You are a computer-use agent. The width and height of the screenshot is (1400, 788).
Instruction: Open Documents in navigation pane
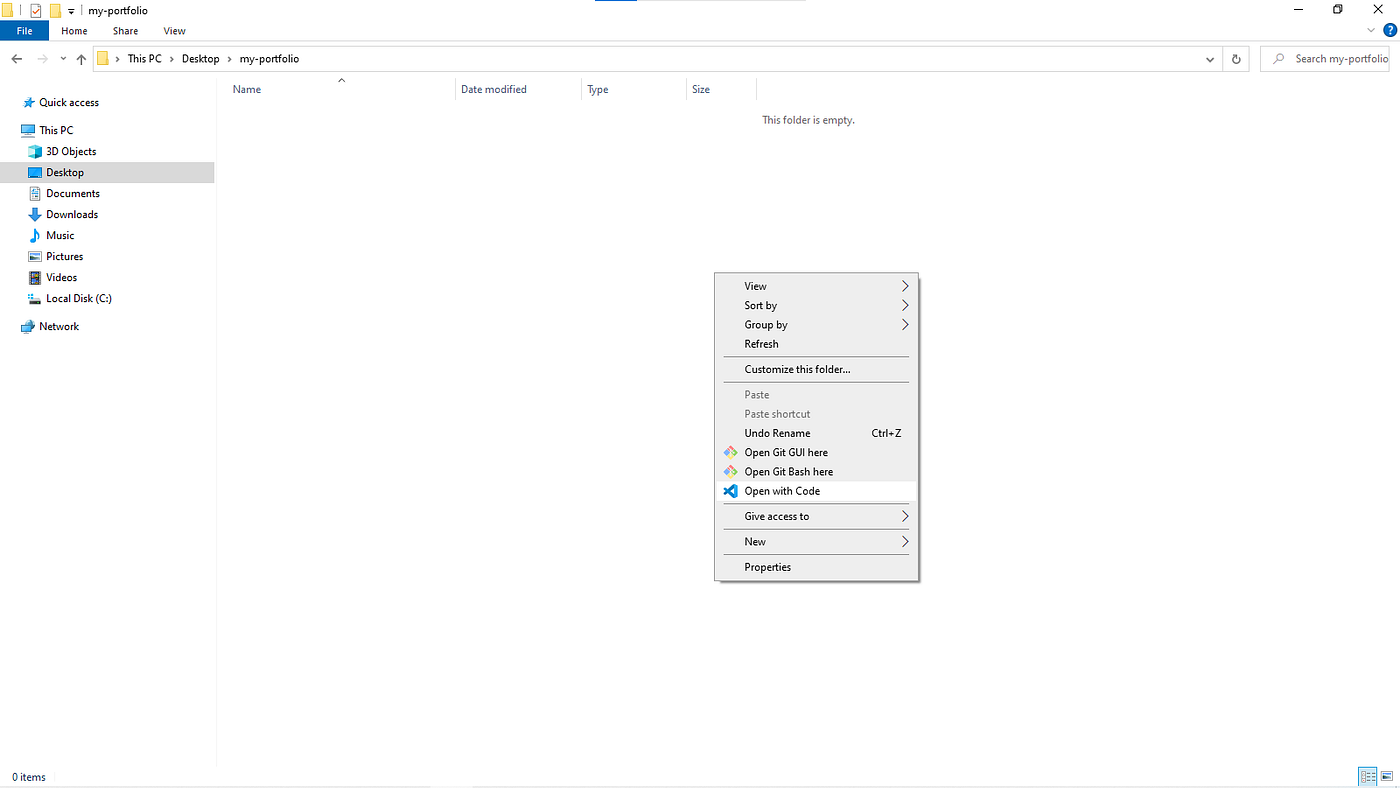(x=73, y=193)
